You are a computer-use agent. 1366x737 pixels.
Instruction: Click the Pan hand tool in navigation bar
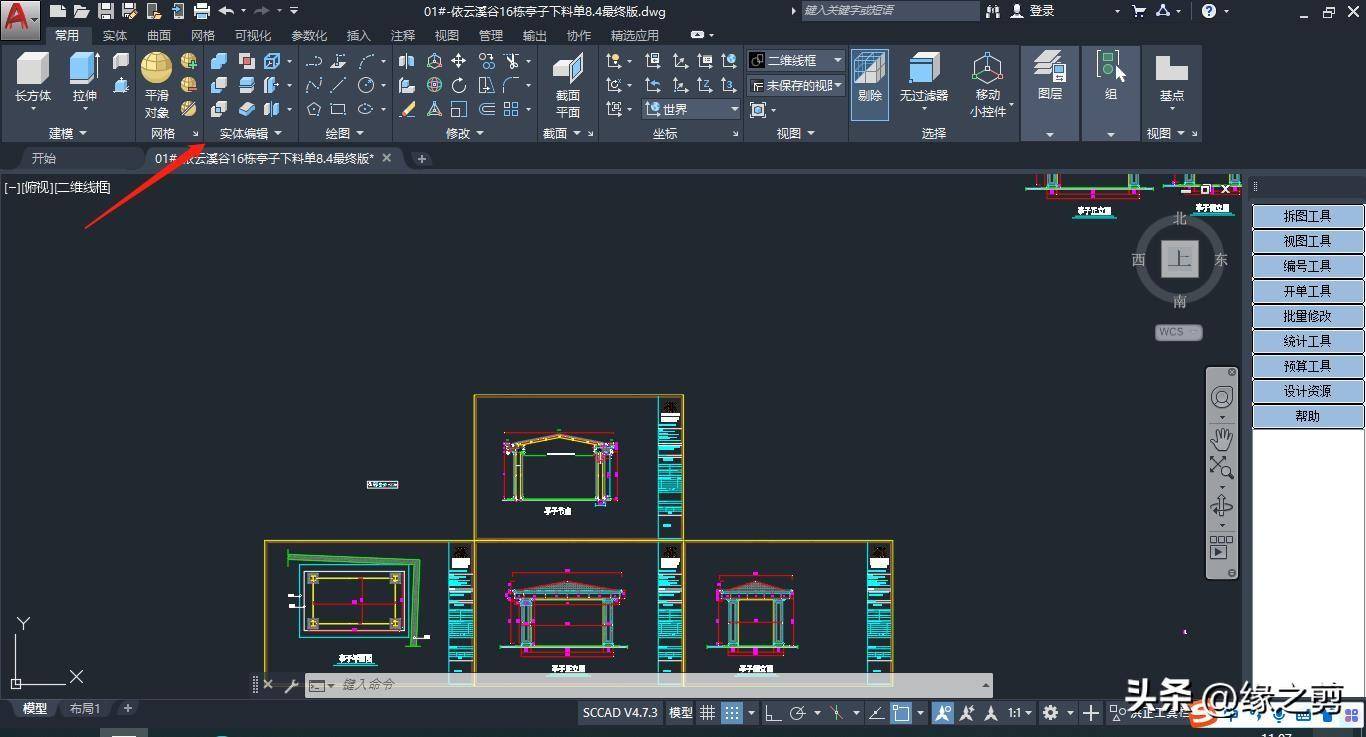point(1221,439)
